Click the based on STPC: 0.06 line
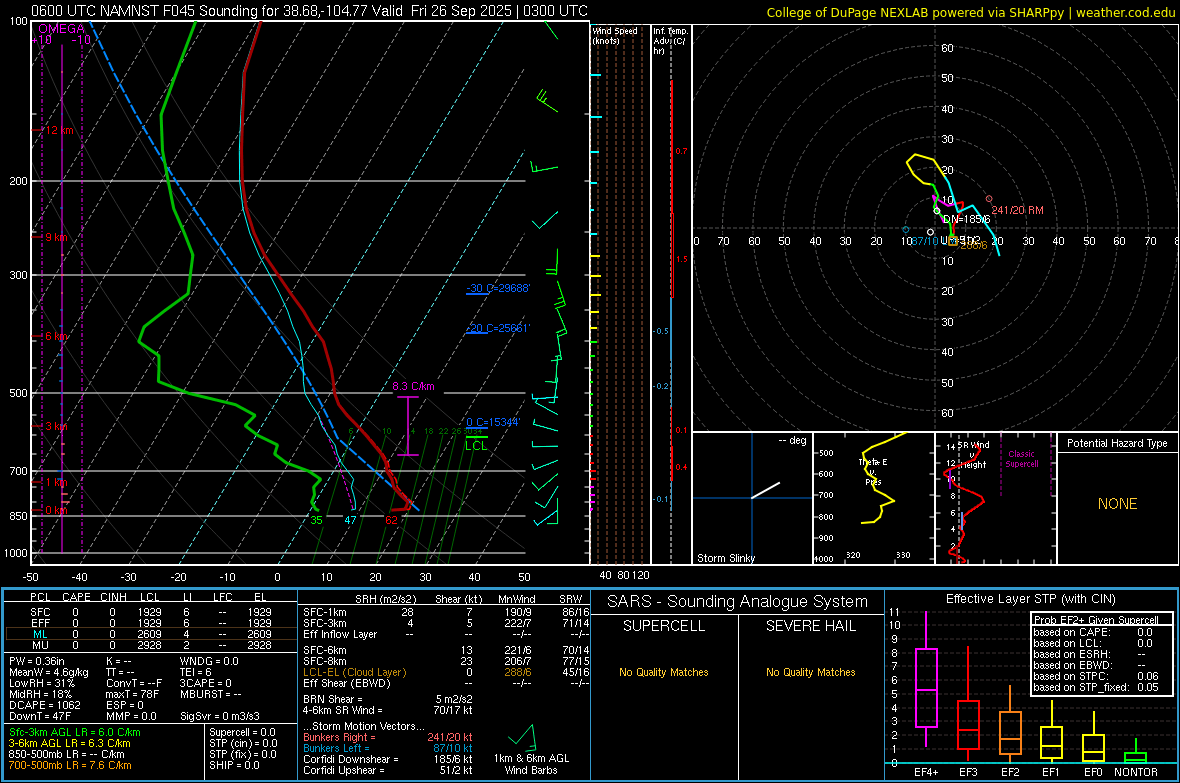The width and height of the screenshot is (1180, 783). pyautogui.click(x=1096, y=676)
